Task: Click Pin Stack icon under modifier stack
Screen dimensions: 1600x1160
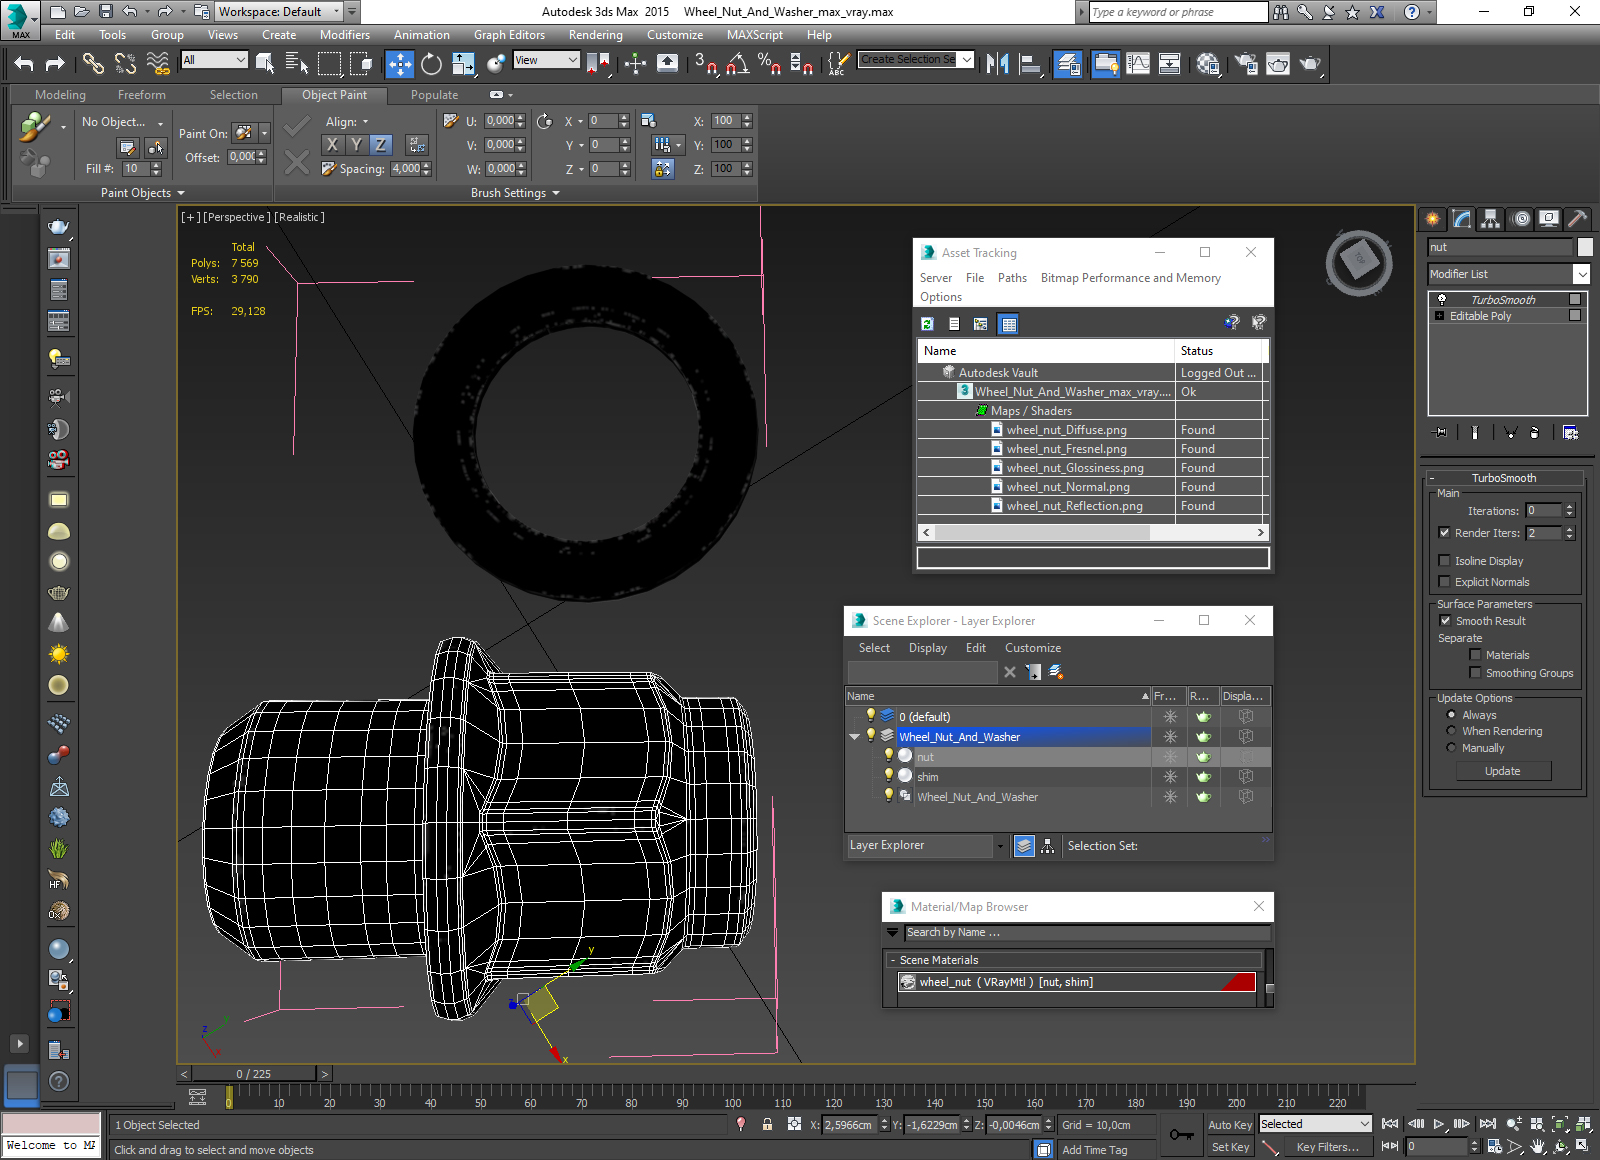Action: (x=1439, y=433)
